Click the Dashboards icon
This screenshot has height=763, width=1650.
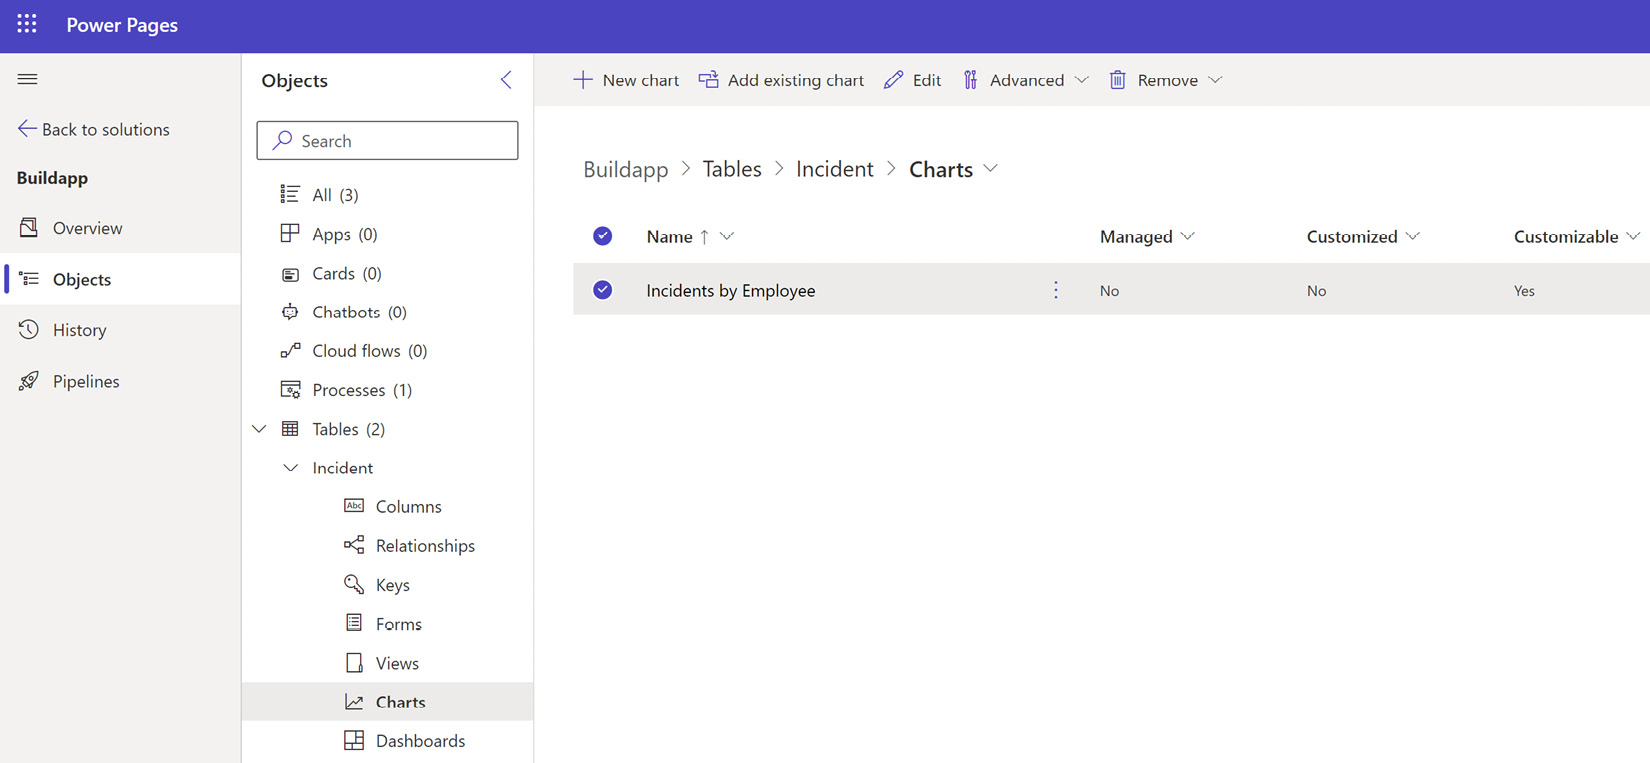click(354, 740)
